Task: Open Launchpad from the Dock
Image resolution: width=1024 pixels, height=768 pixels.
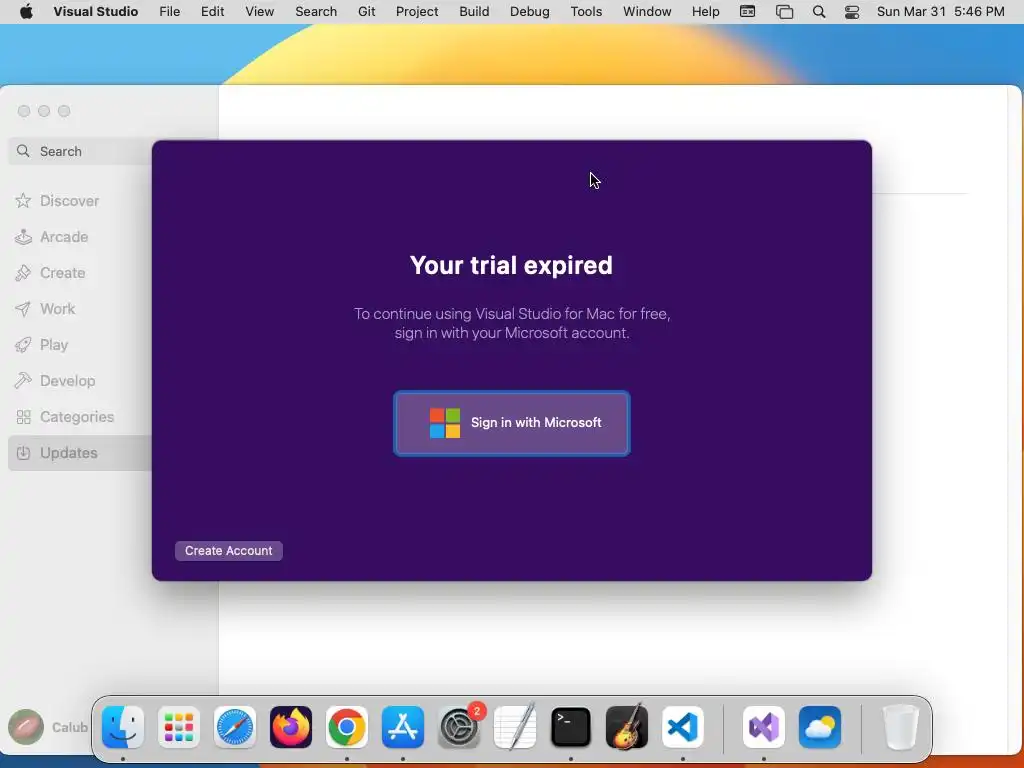Action: pos(179,727)
